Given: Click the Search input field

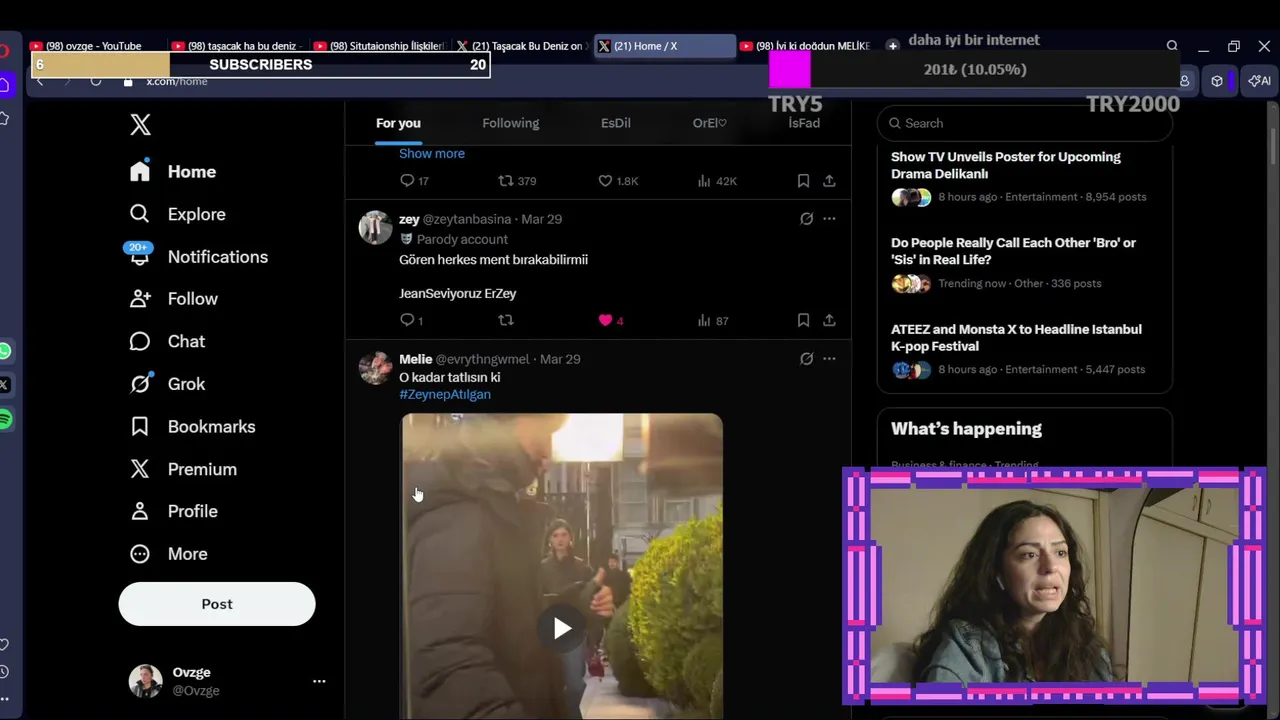Looking at the screenshot, I should 1024,123.
